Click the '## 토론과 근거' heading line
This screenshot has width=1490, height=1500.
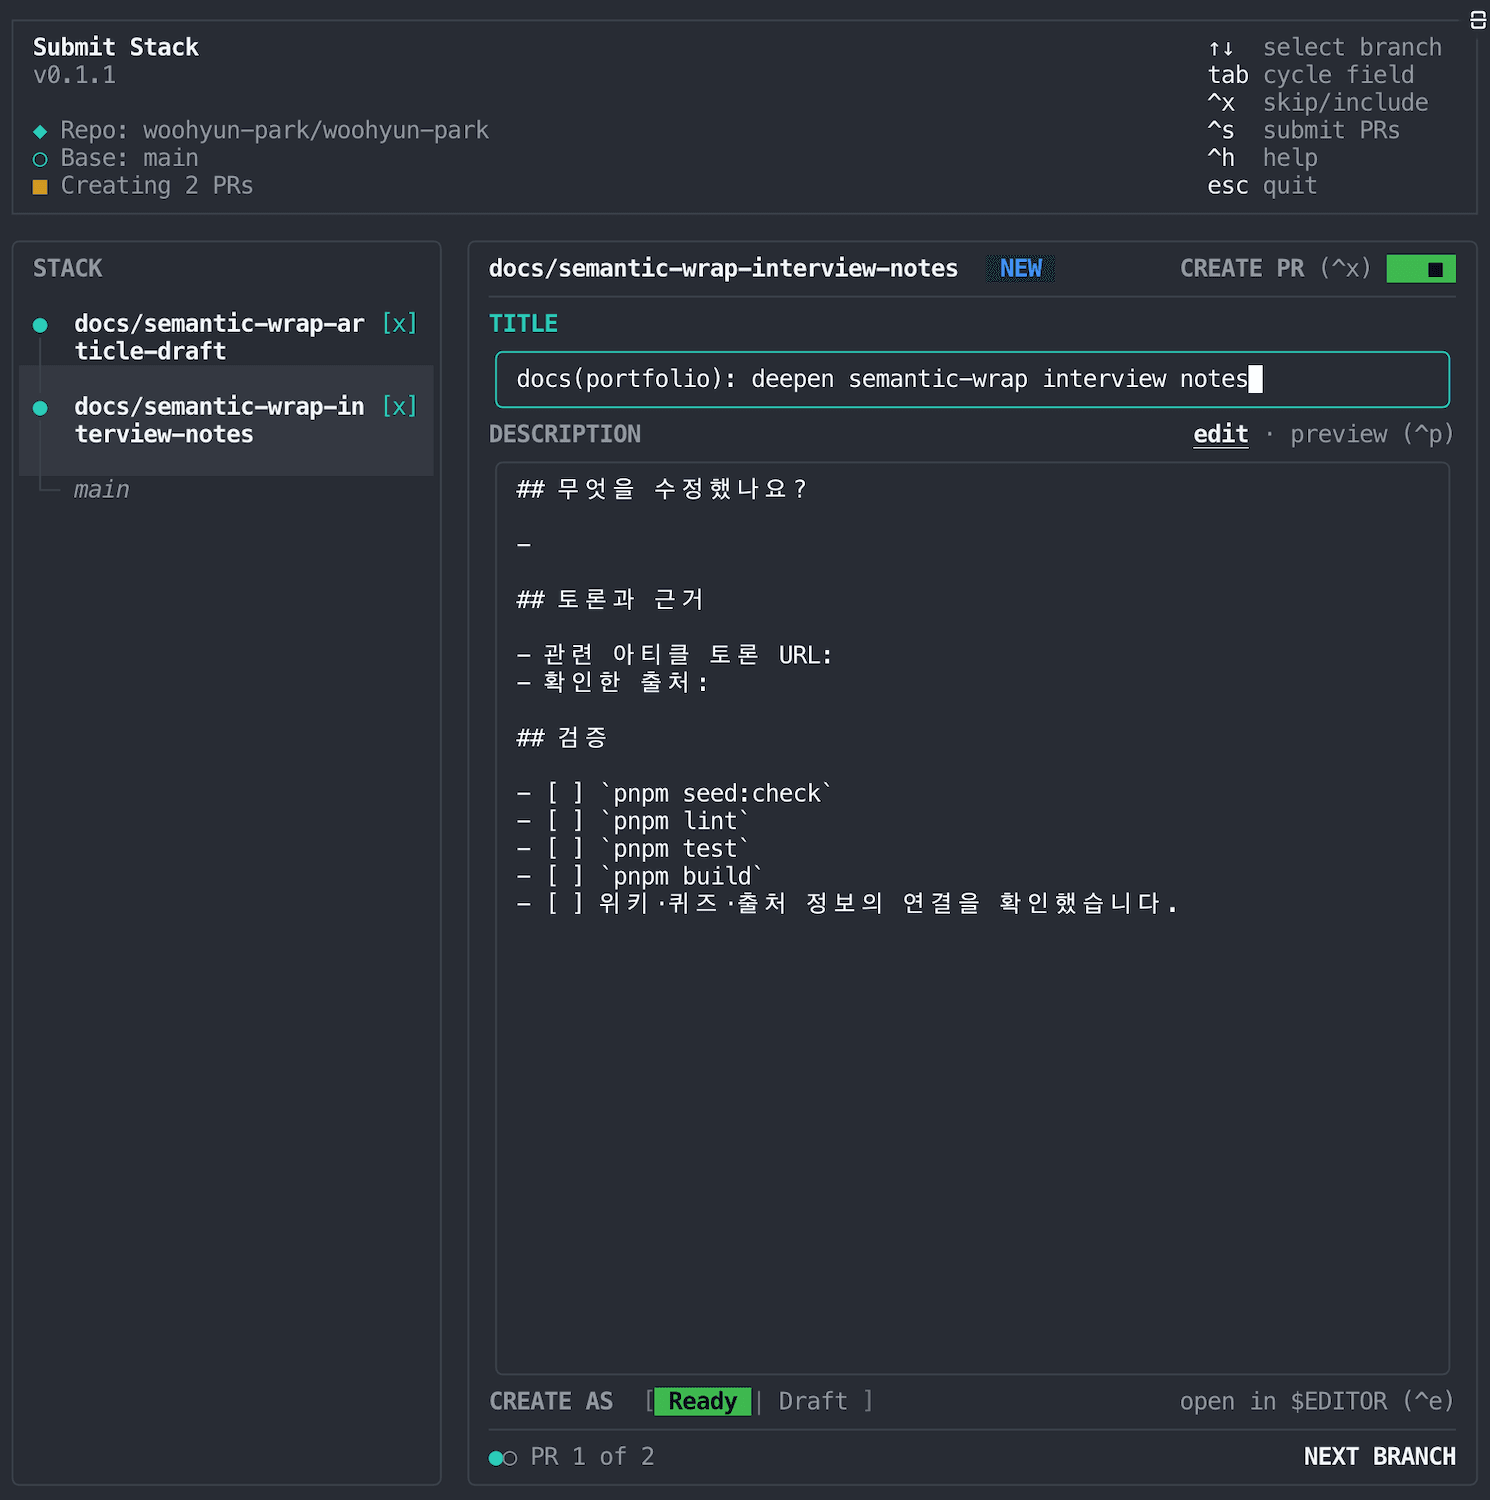pyautogui.click(x=610, y=599)
